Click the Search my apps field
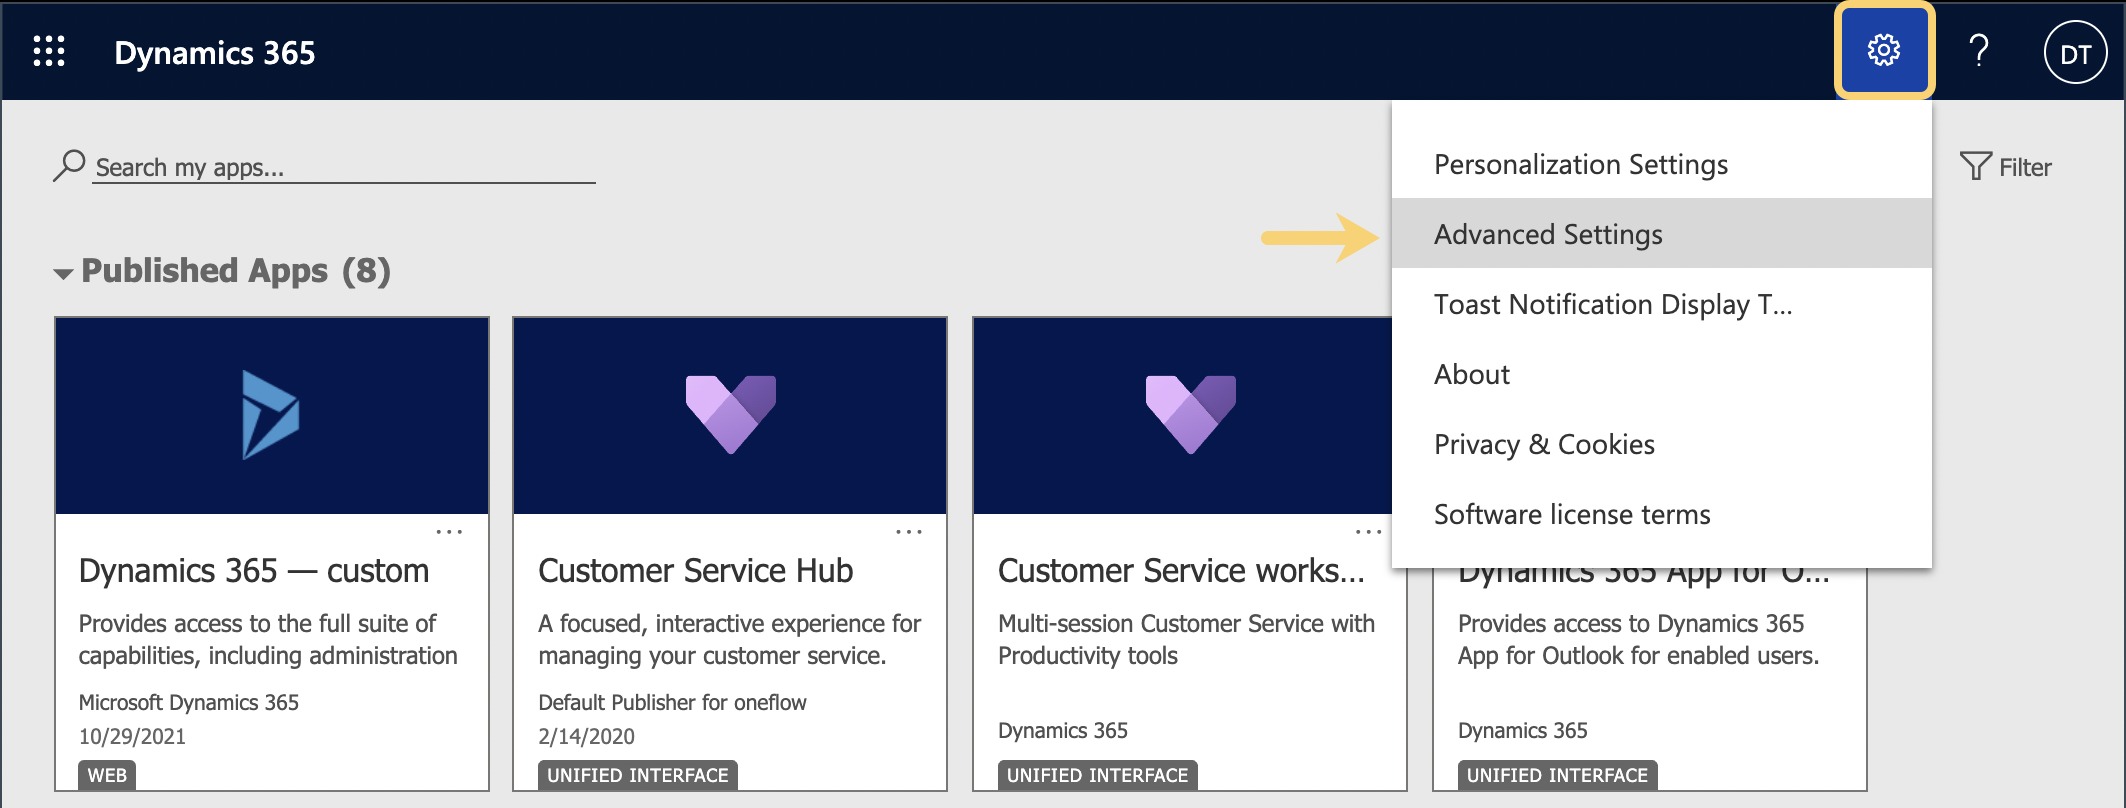Viewport: 2126px width, 808px height. 340,167
